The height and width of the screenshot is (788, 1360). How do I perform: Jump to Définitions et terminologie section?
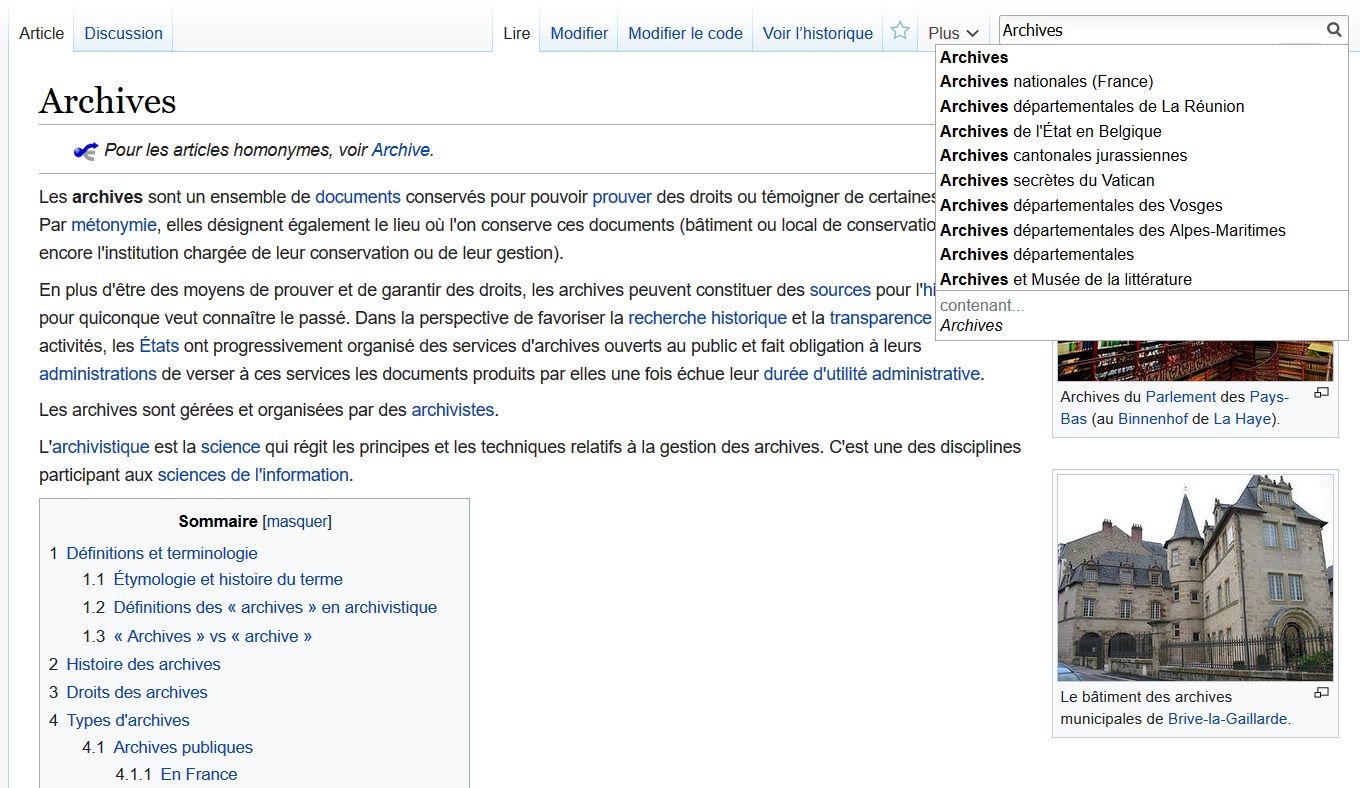(x=162, y=553)
